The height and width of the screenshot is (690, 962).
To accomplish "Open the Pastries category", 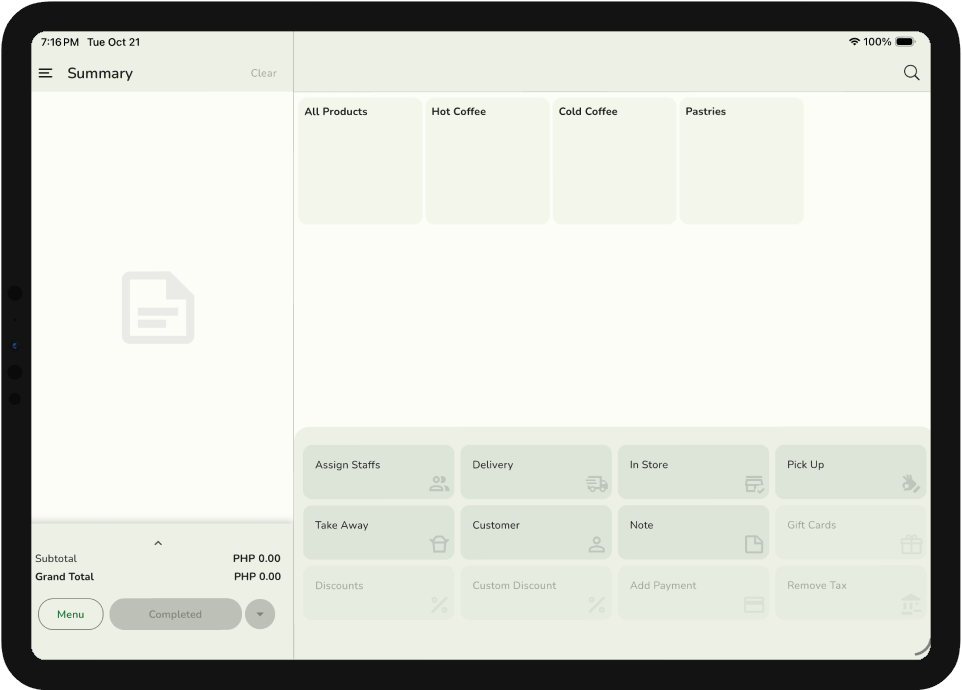I will (741, 160).
